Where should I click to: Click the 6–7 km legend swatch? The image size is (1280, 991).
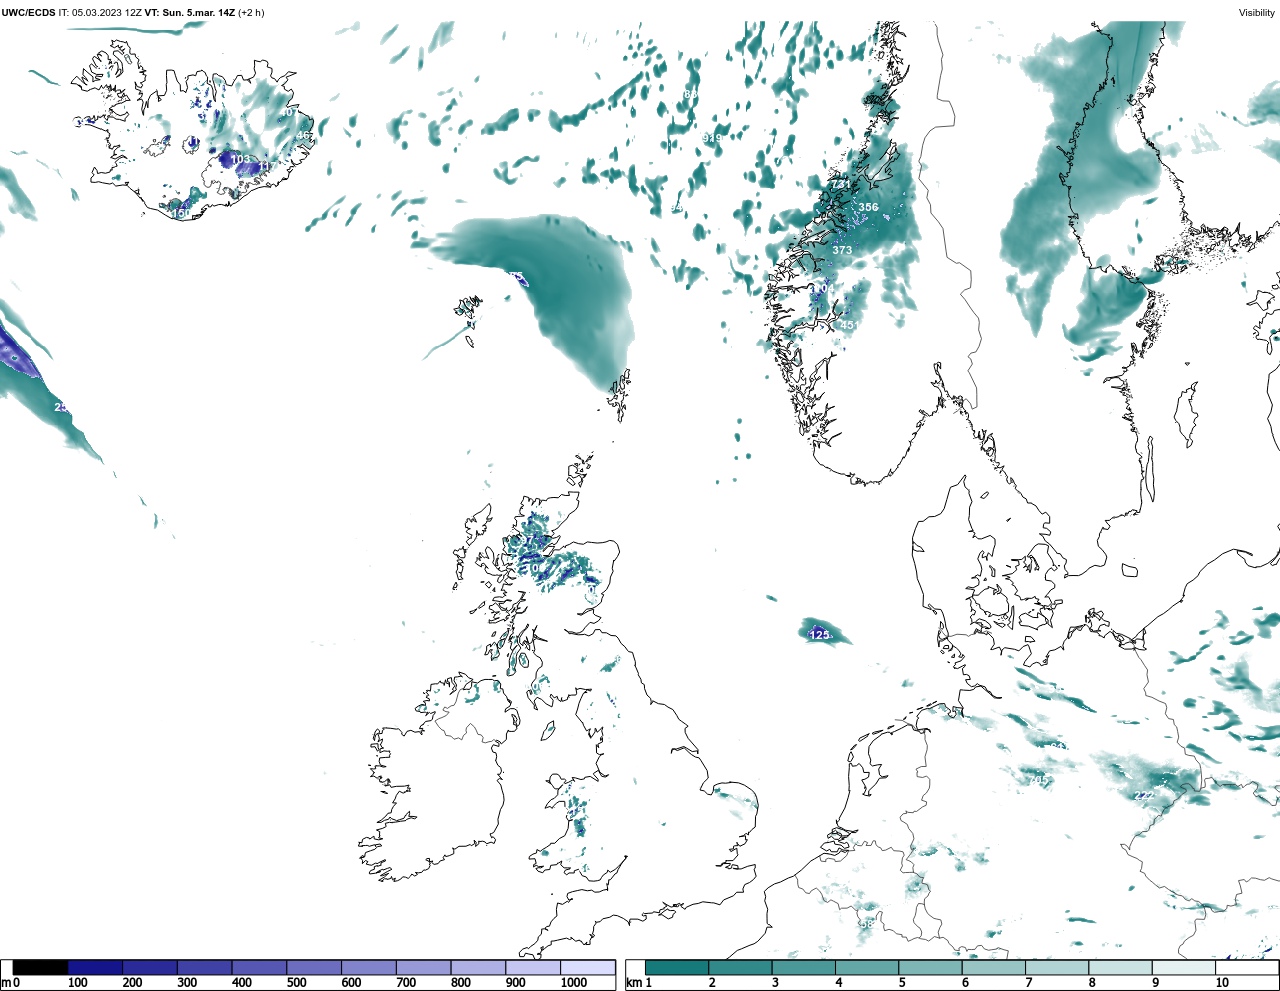pos(993,967)
